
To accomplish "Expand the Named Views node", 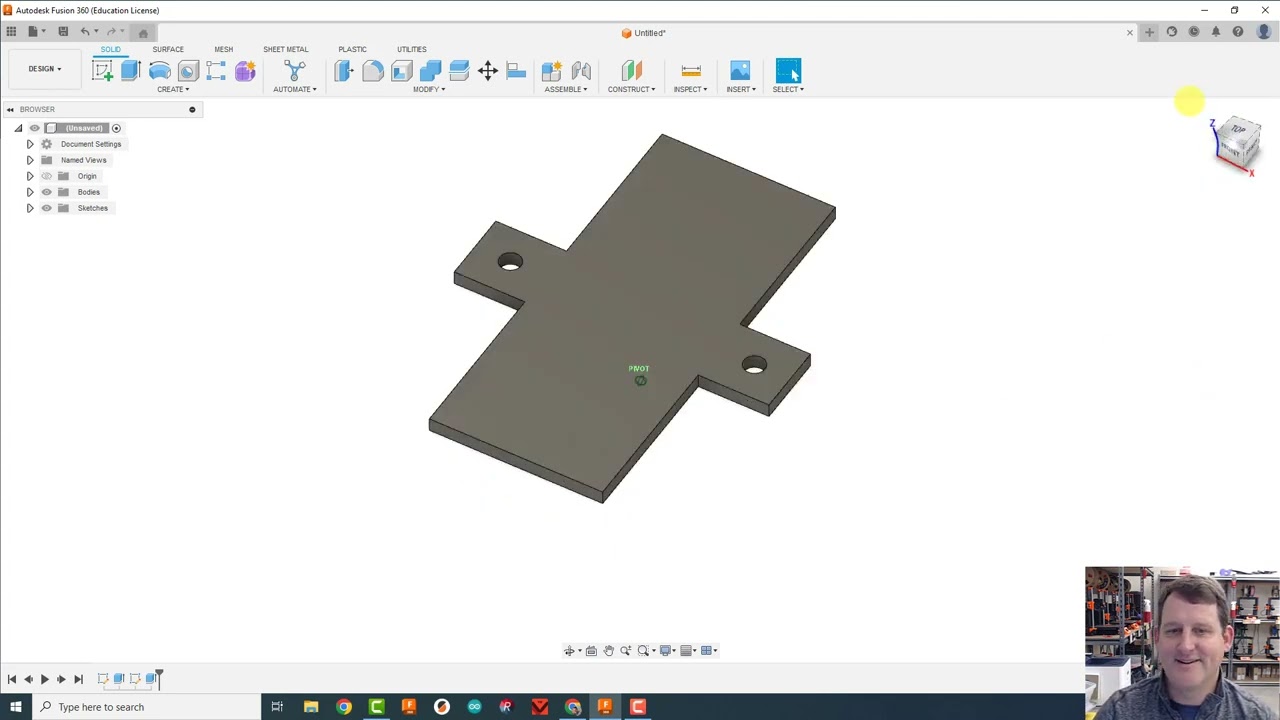I will pos(29,160).
